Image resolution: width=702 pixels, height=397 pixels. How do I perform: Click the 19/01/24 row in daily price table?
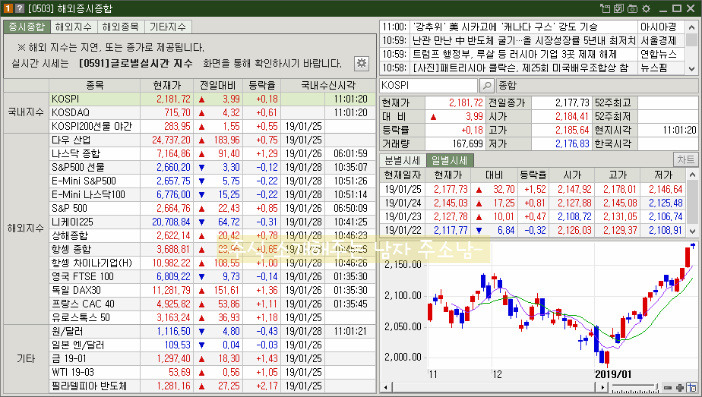coord(533,203)
